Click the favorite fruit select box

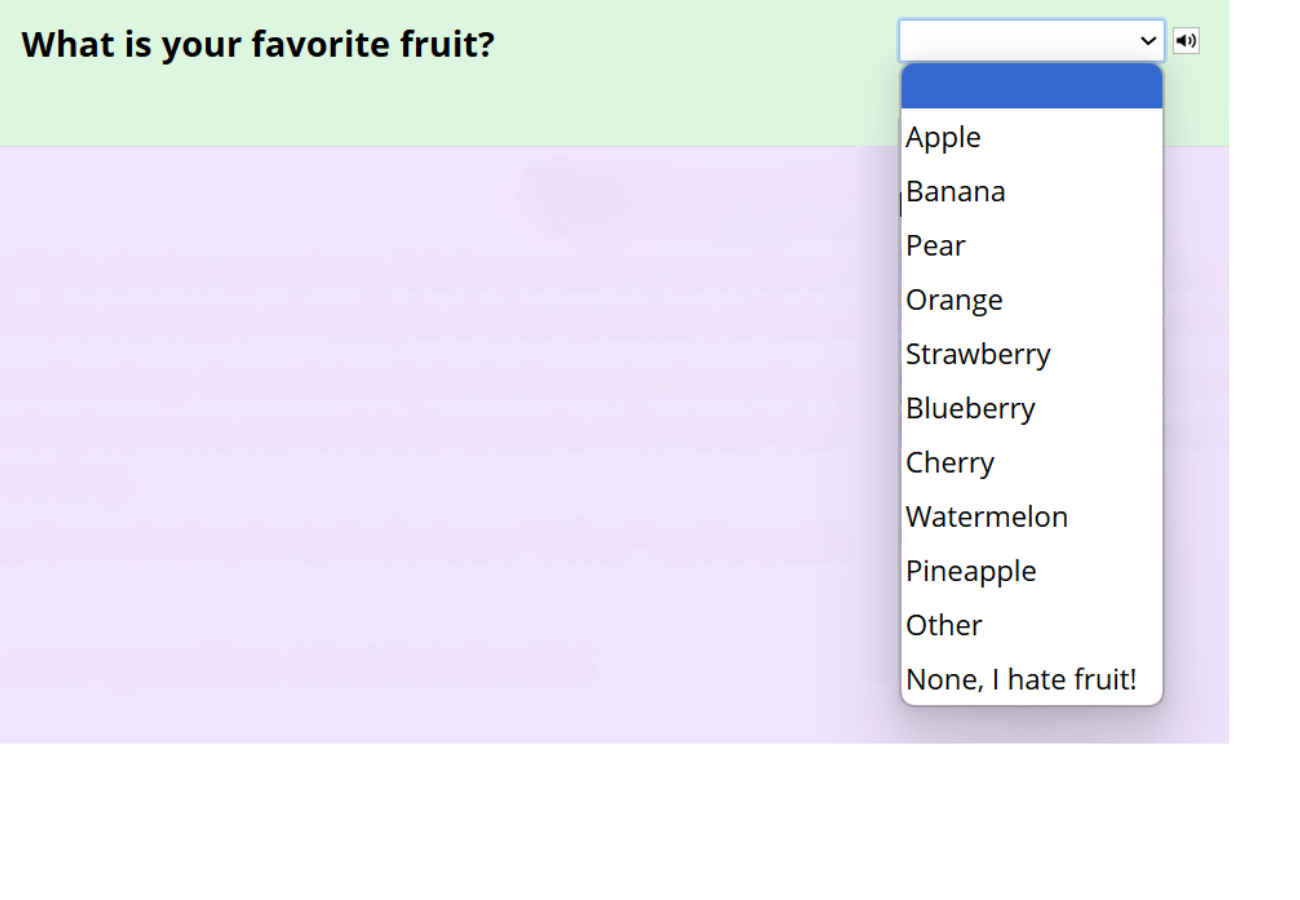1031,41
